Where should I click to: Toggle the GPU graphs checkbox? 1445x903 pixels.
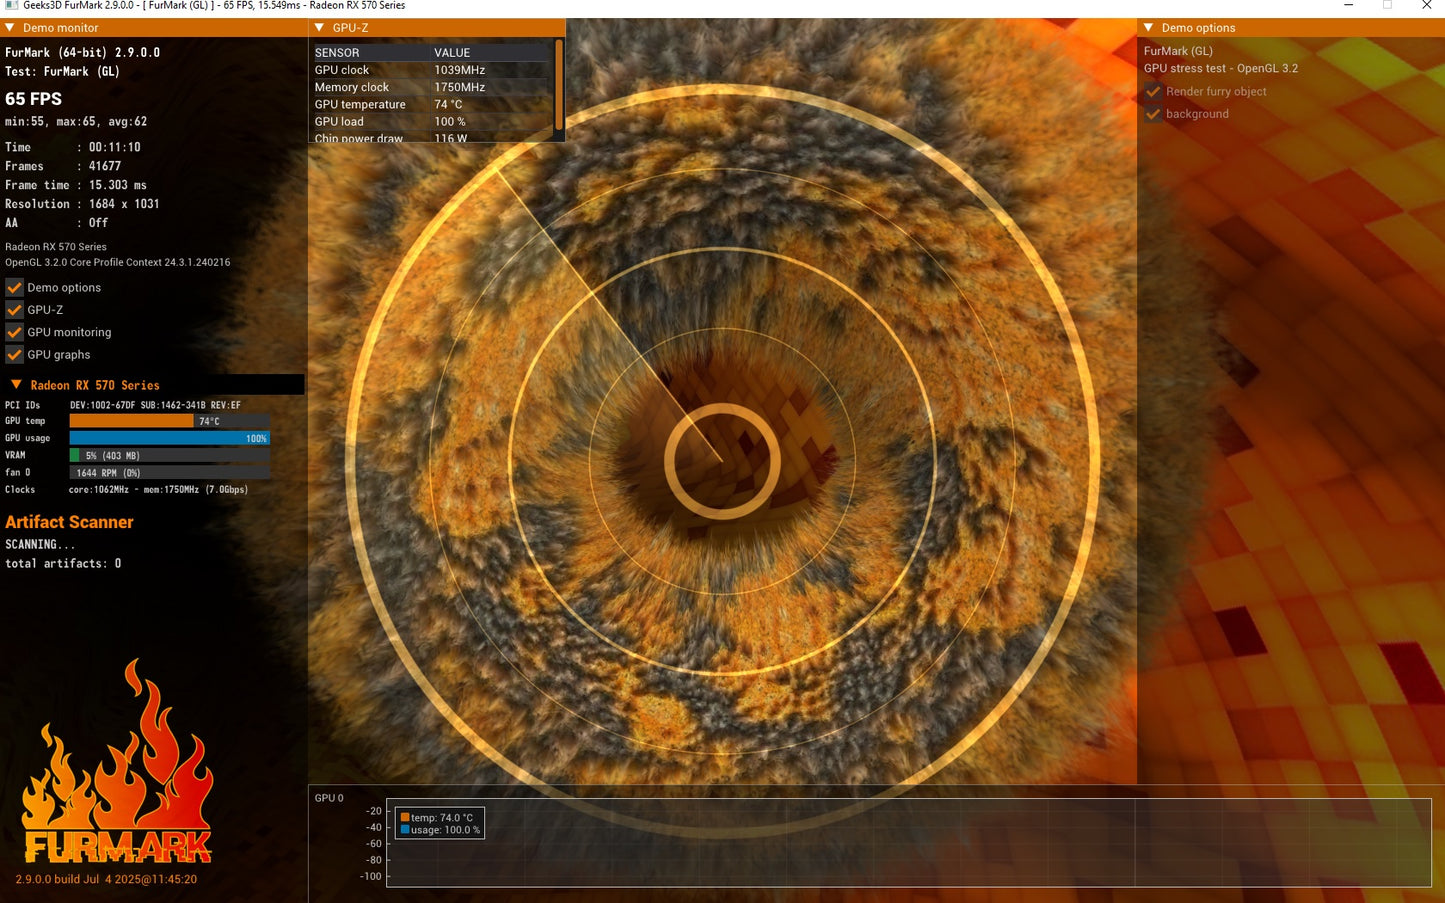tap(14, 355)
